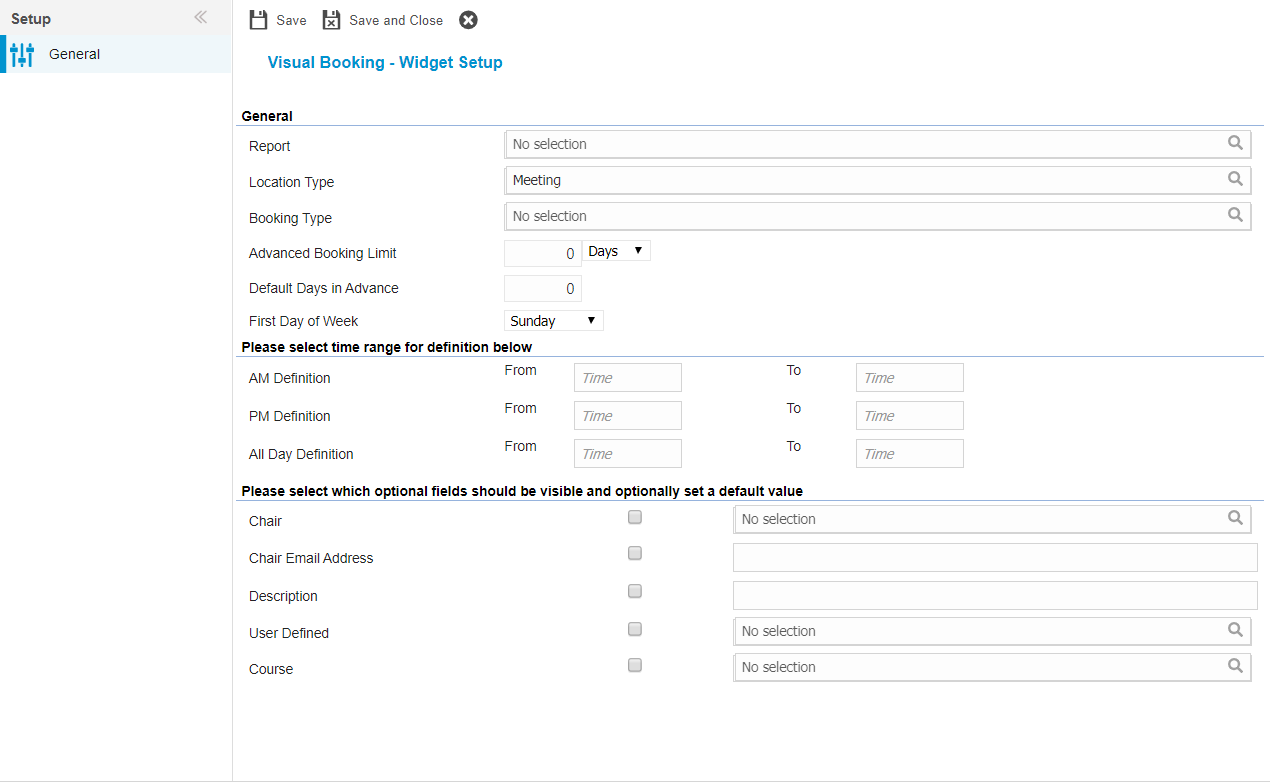
Task: Open the Days unit dropdown
Action: tap(616, 252)
